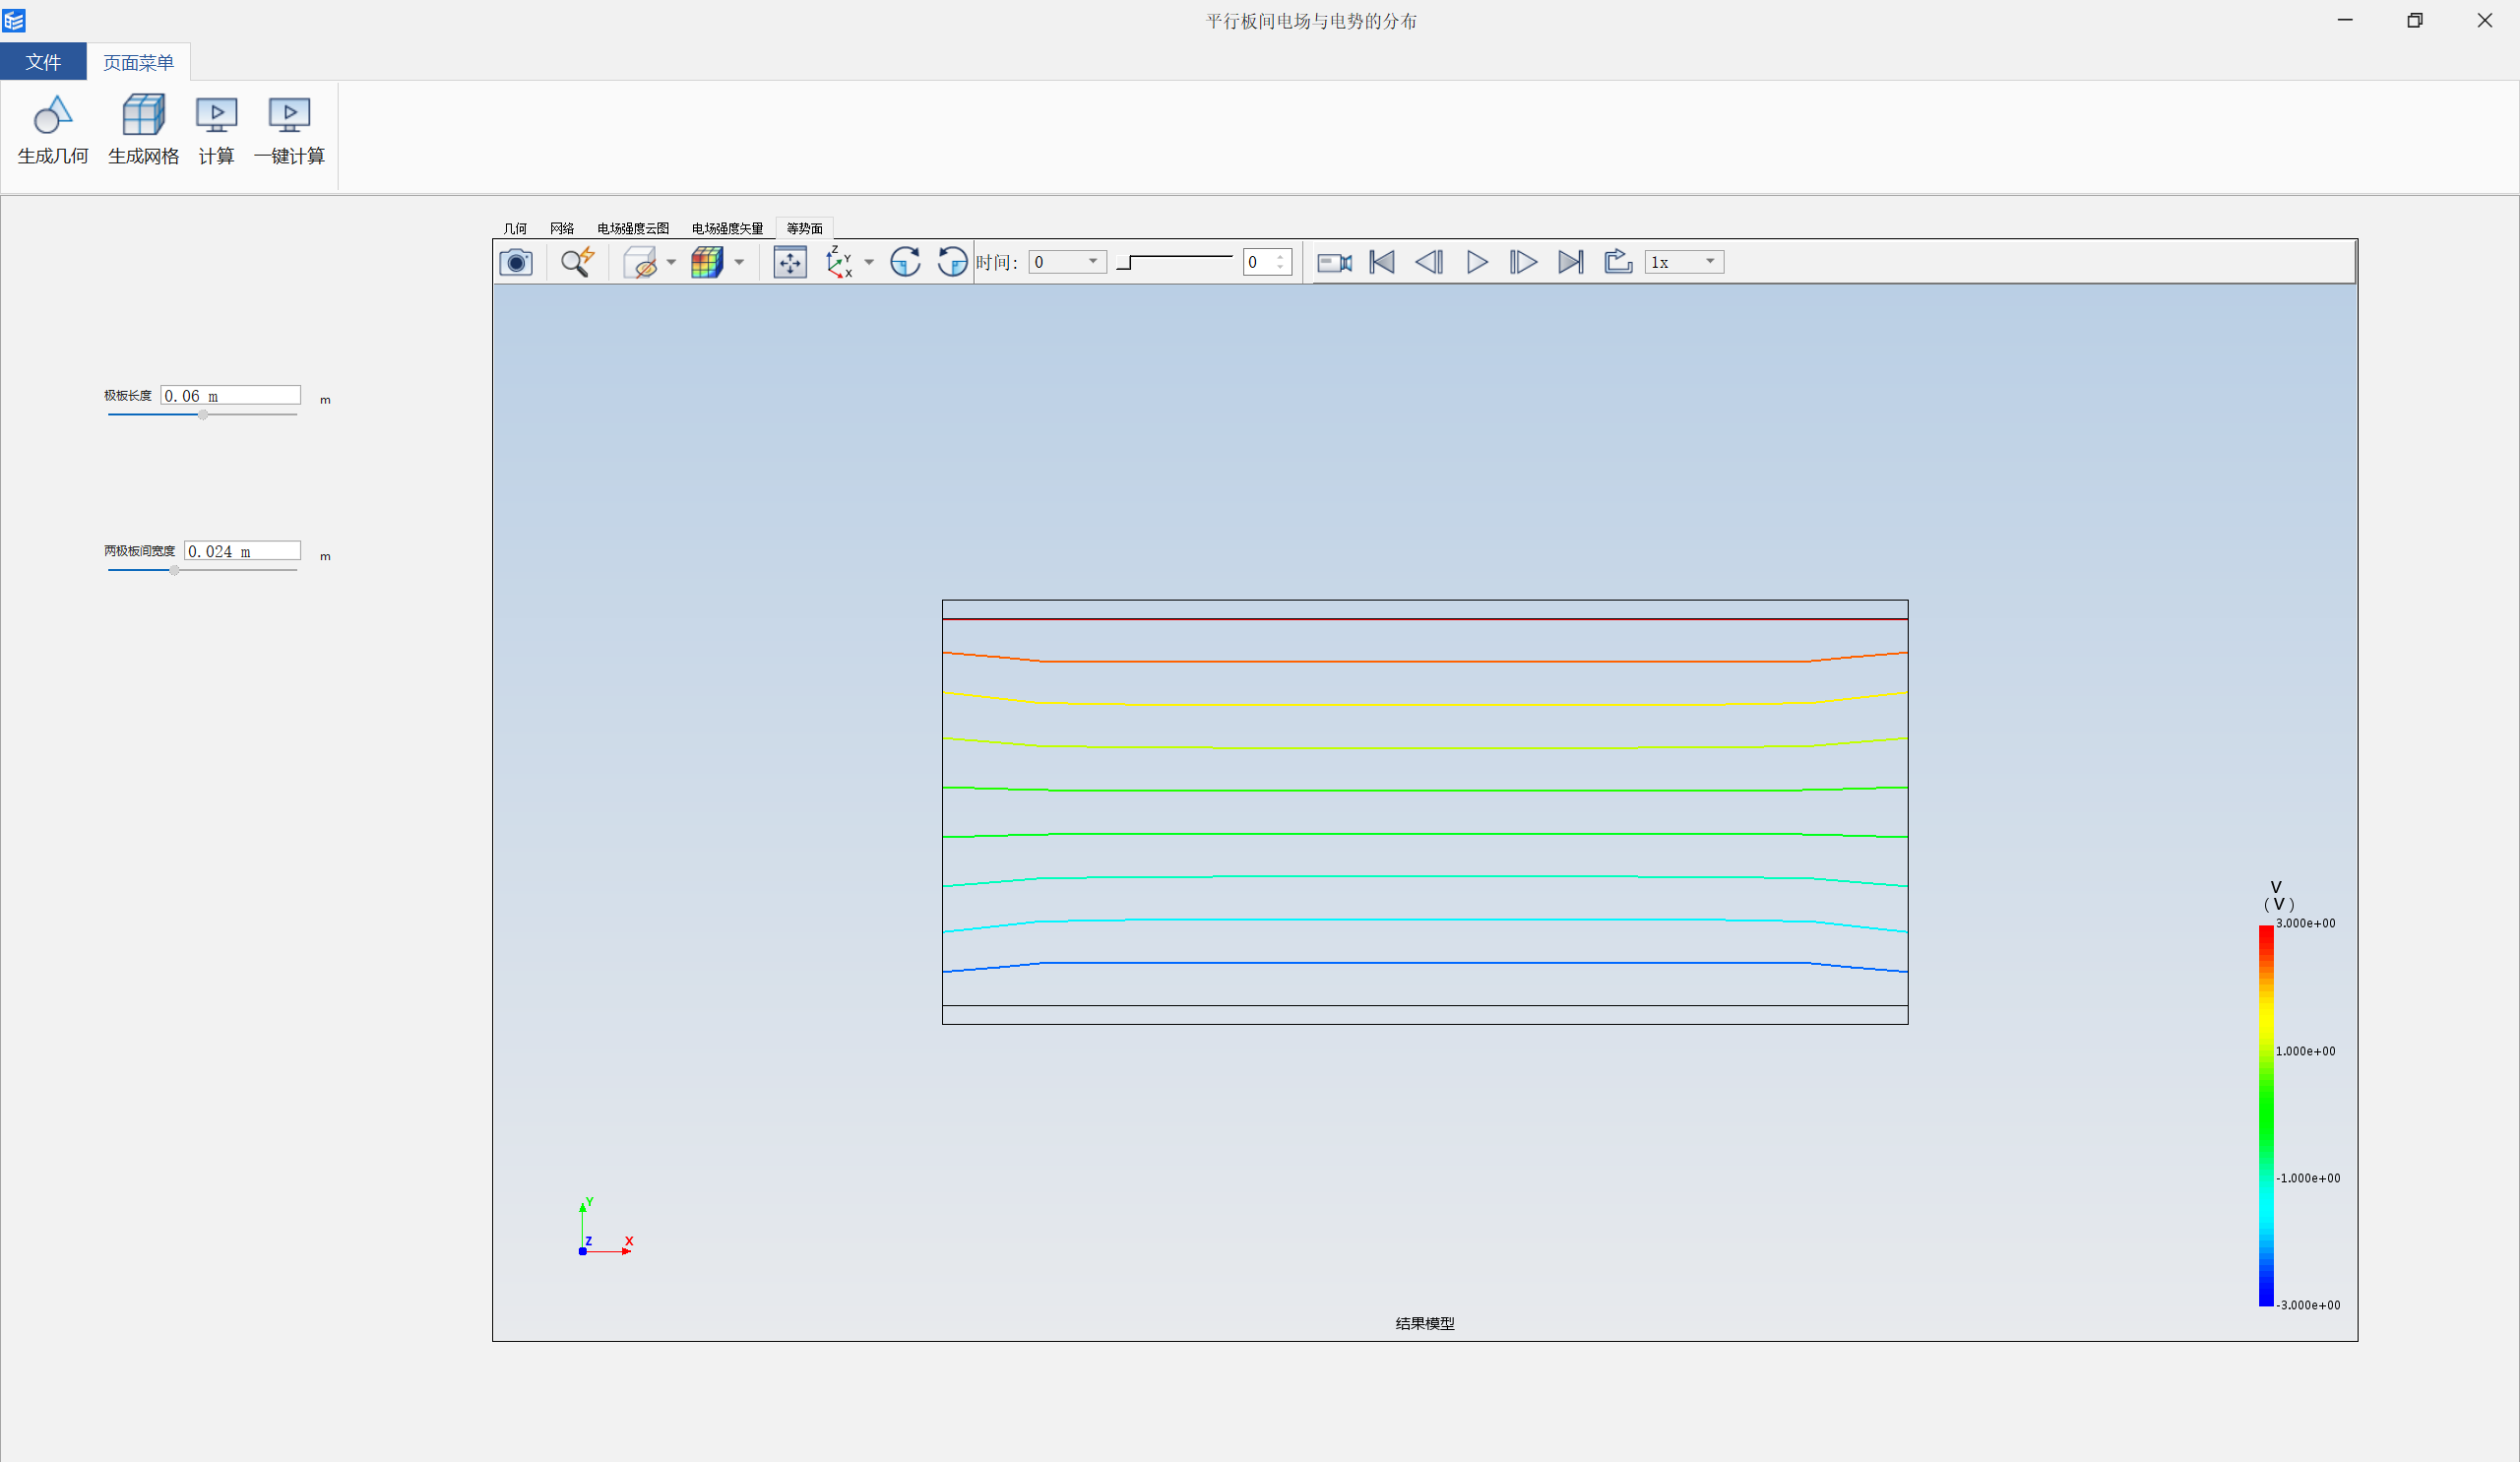The height and width of the screenshot is (1462, 2520).
Task: Jump to the last frame
Action: pos(1571,262)
